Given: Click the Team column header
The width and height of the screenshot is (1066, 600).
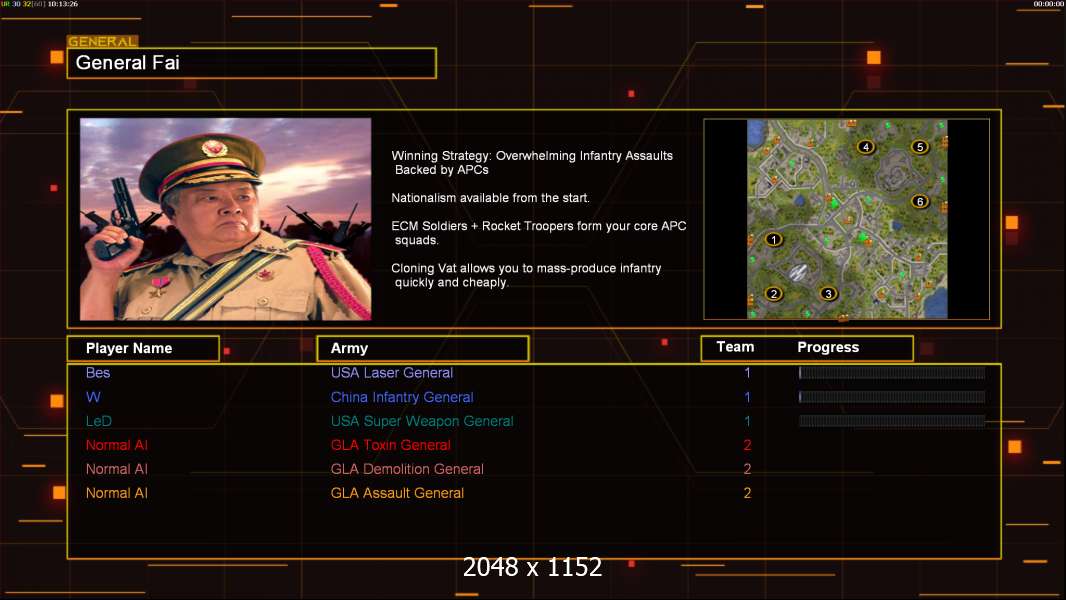Looking at the screenshot, I should pos(735,347).
